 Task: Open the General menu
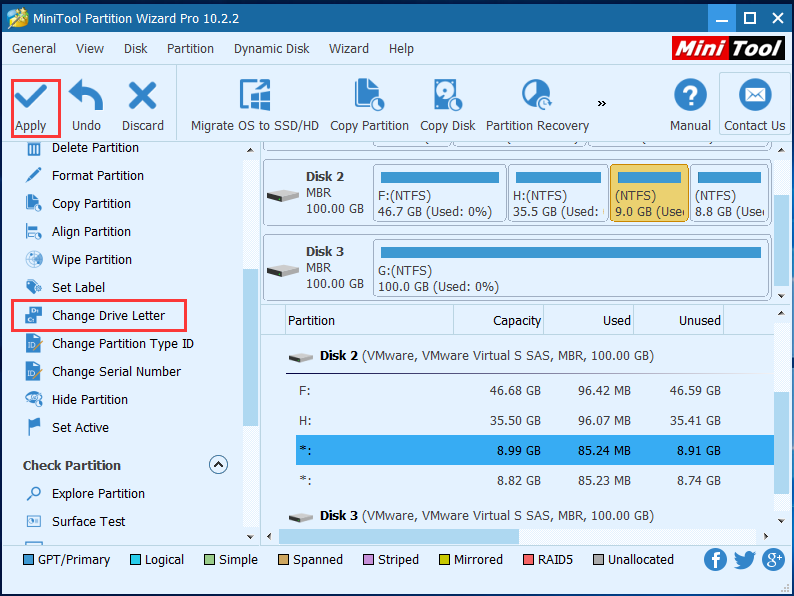[34, 49]
